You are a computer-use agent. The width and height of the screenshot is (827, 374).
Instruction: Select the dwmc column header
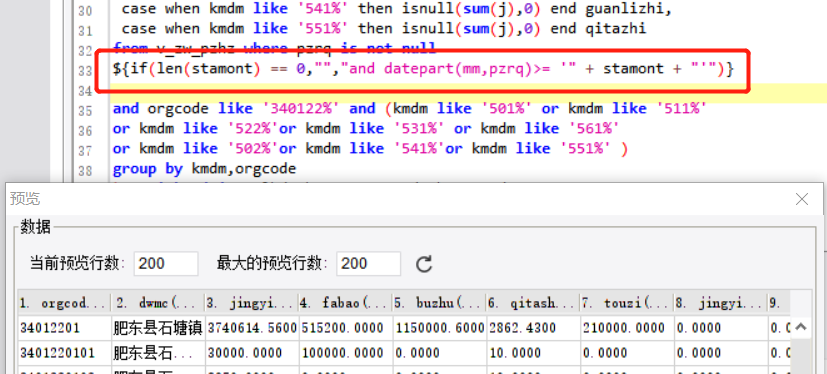[x=158, y=302]
